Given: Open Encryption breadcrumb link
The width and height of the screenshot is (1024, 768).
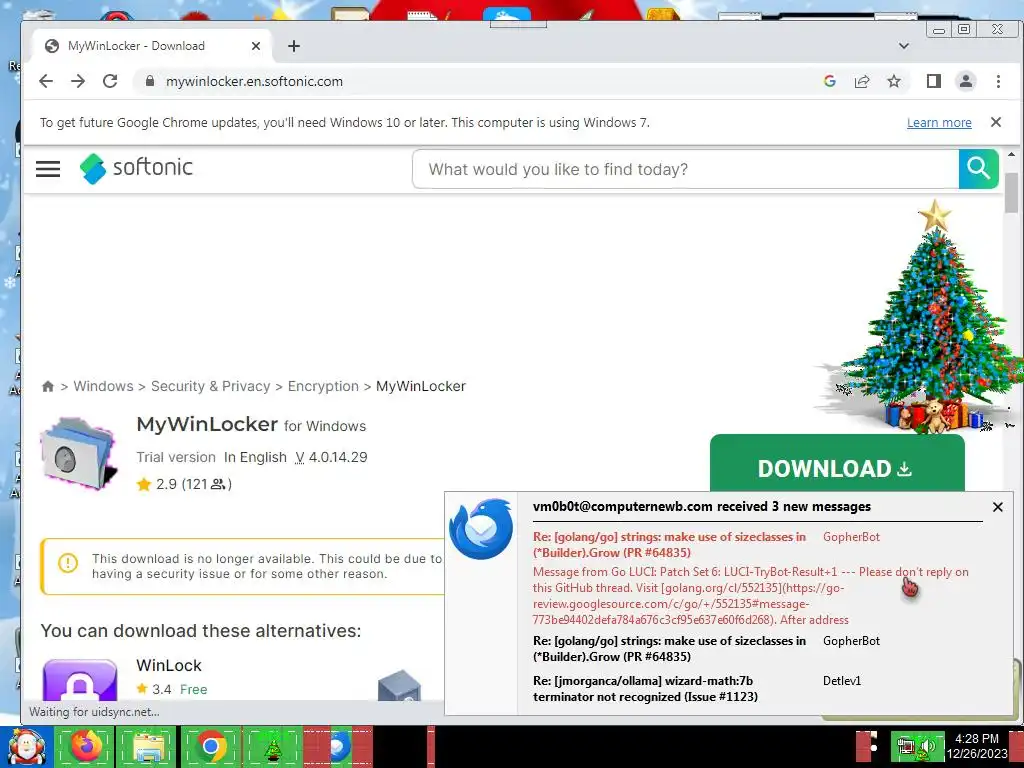Looking at the screenshot, I should (x=323, y=386).
